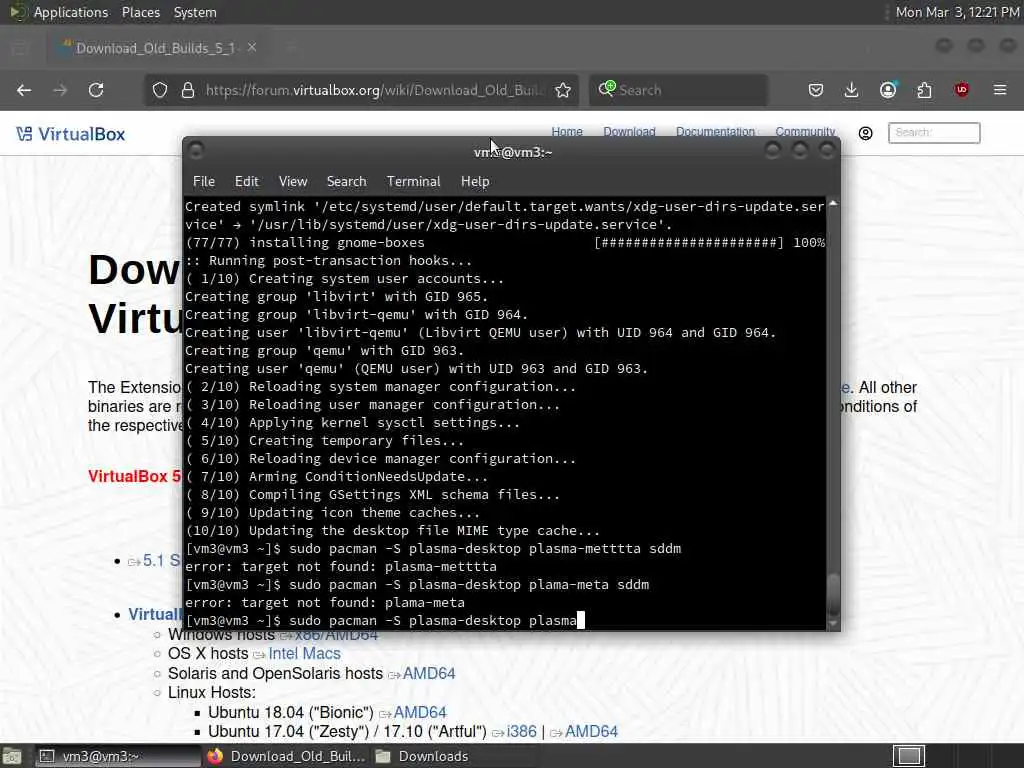Switch to Firefox Download_Old_Buil taskbar button

click(286, 756)
